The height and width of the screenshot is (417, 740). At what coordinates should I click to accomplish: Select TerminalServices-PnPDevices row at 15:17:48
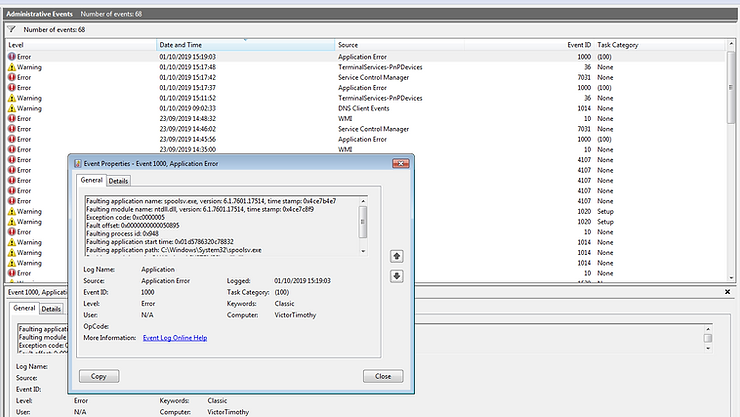(366, 67)
